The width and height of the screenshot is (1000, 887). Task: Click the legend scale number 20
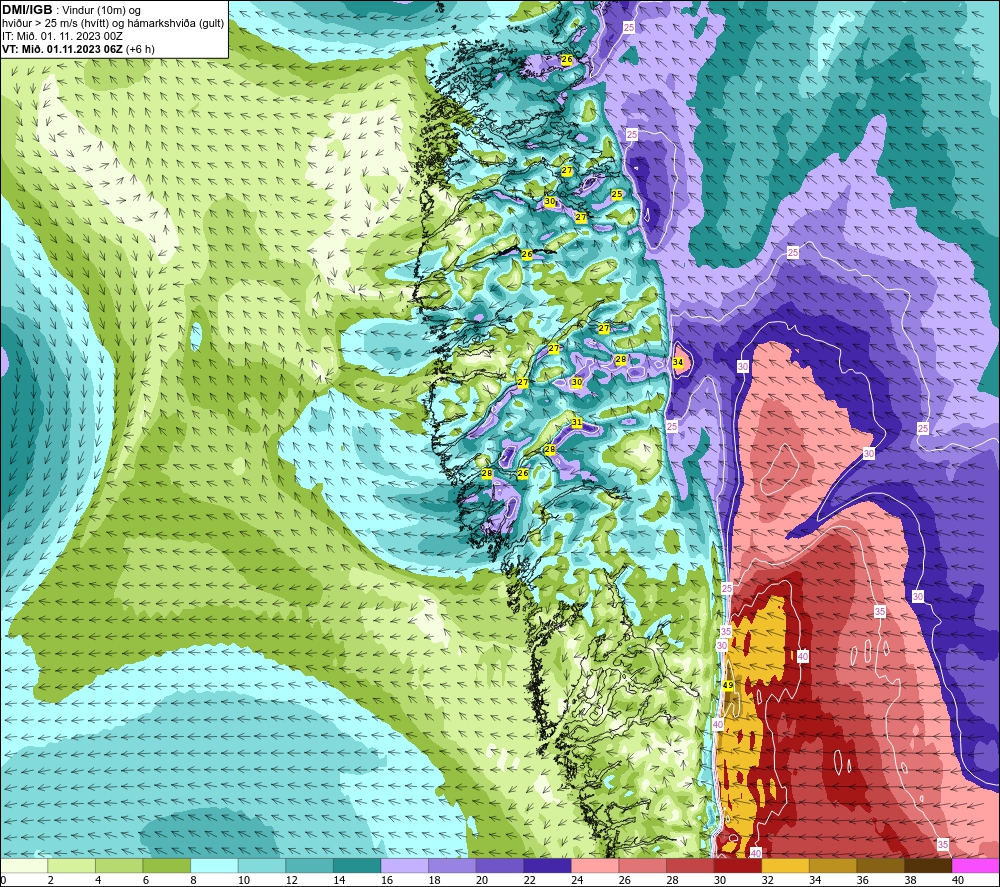click(x=482, y=880)
